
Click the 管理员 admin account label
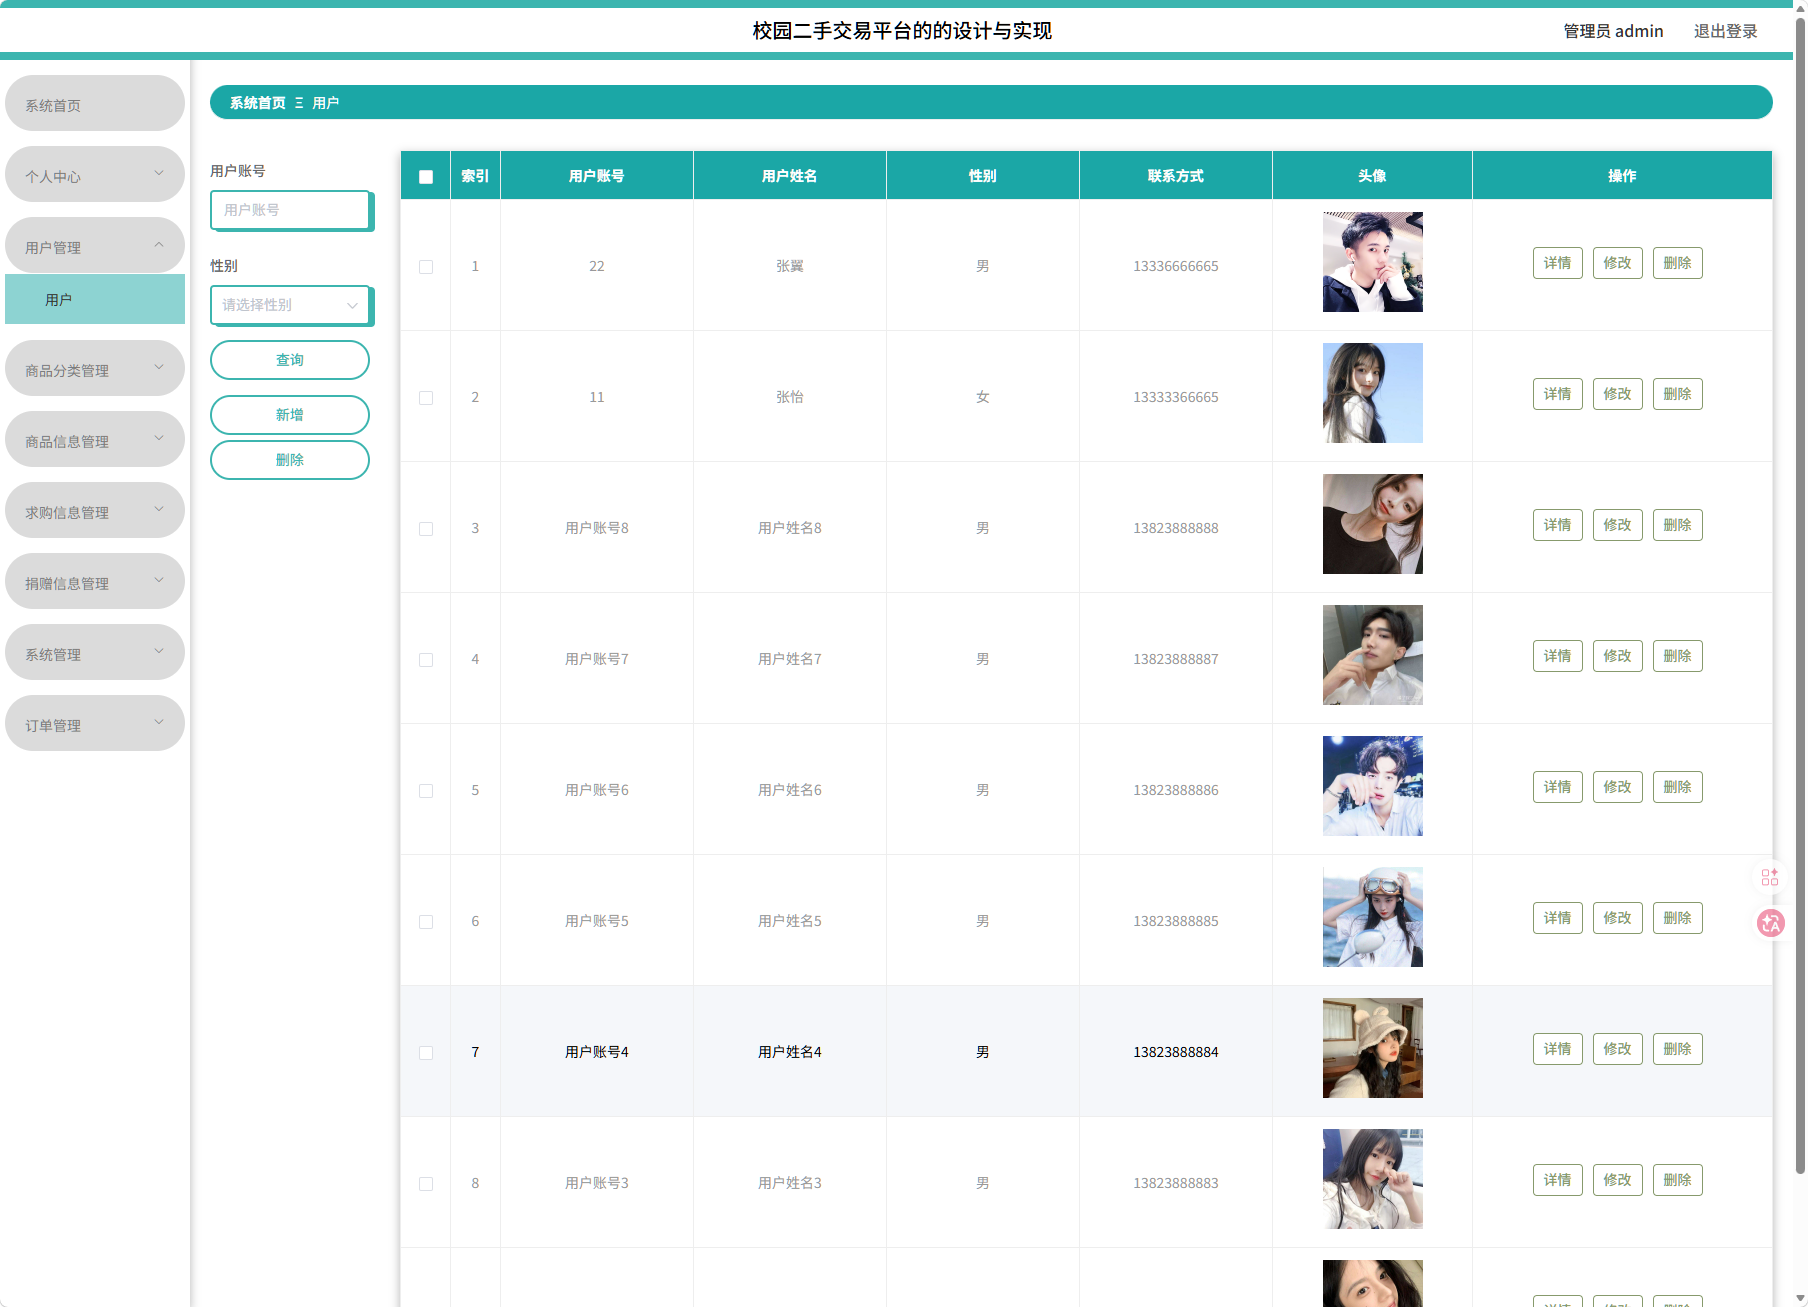pos(1613,31)
